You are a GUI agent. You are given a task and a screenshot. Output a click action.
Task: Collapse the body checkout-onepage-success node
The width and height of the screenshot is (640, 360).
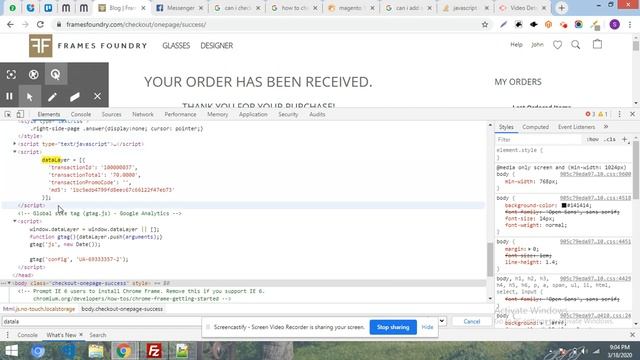[9, 283]
